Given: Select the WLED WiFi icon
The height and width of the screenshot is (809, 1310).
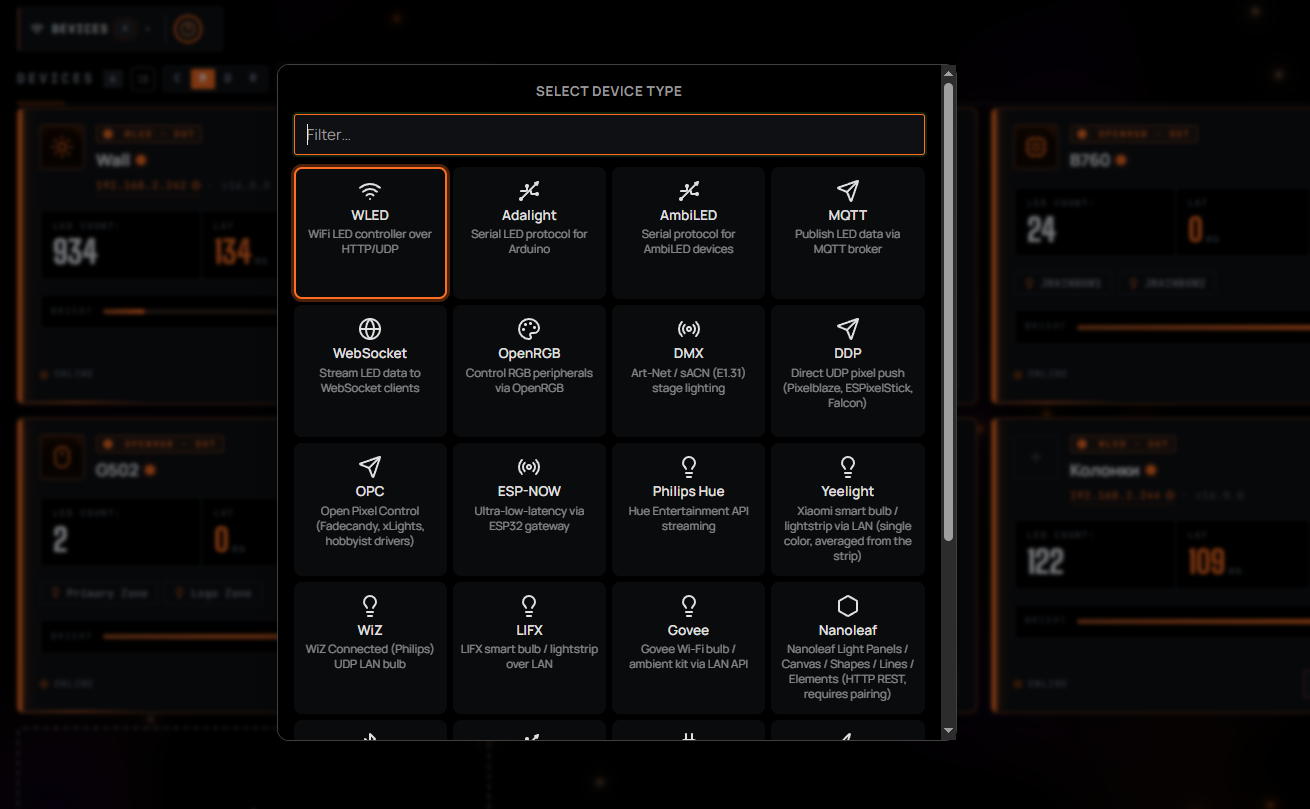Looking at the screenshot, I should point(370,191).
